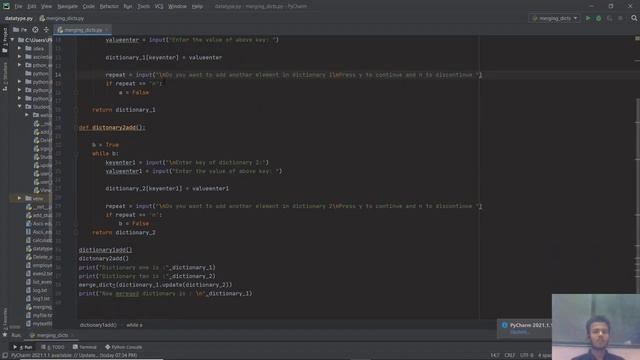Click the CRLF line separator in status bar
This screenshot has height=360, width=640.
[x=509, y=356]
